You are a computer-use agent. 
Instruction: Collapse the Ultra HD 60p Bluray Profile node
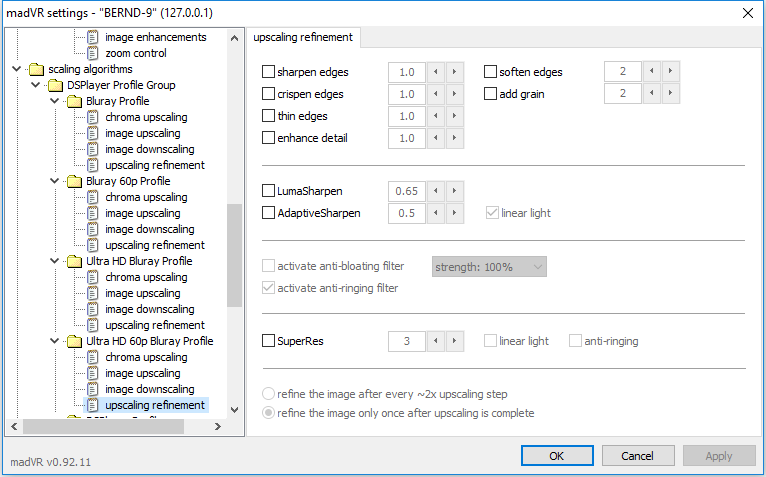pos(55,341)
